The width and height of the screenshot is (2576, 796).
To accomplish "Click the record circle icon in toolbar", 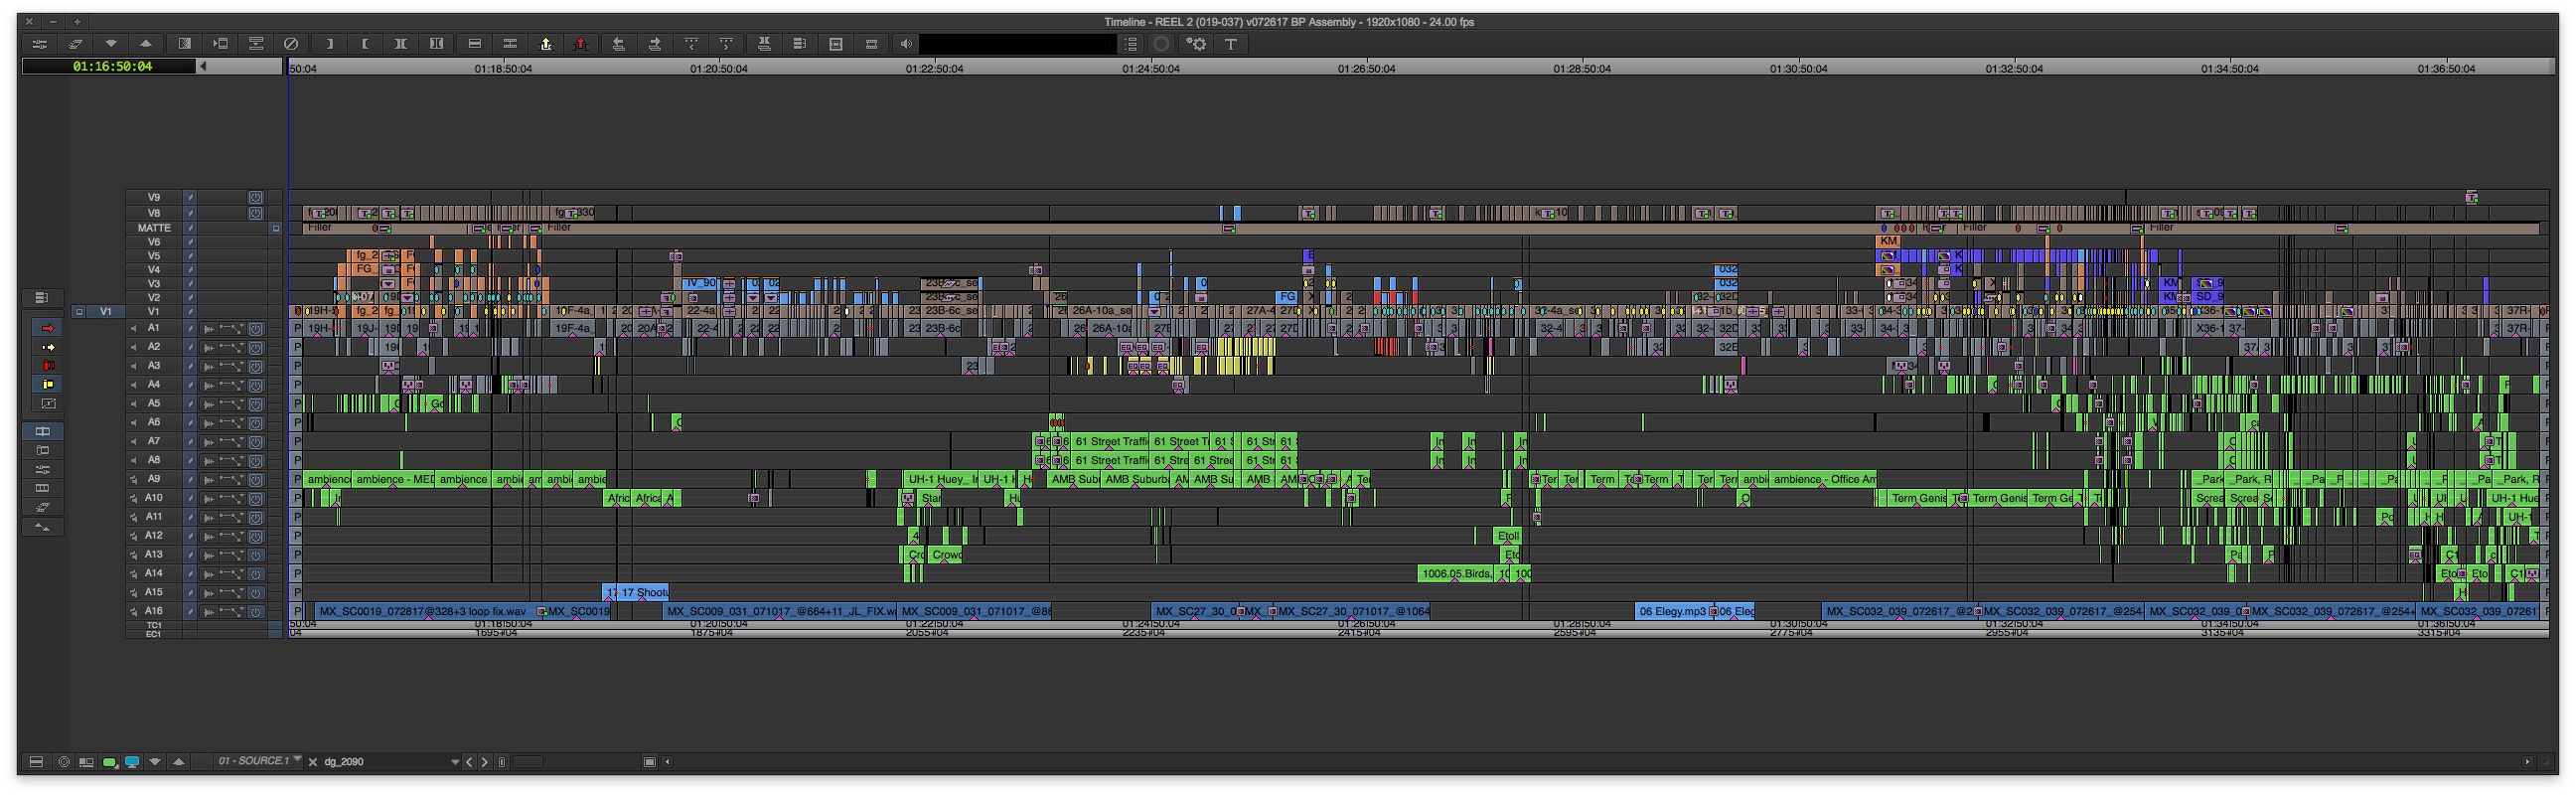I will 1161,44.
